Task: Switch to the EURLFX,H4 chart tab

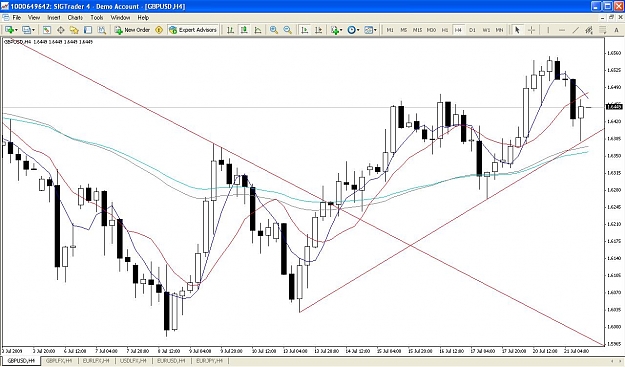Action: point(96,361)
